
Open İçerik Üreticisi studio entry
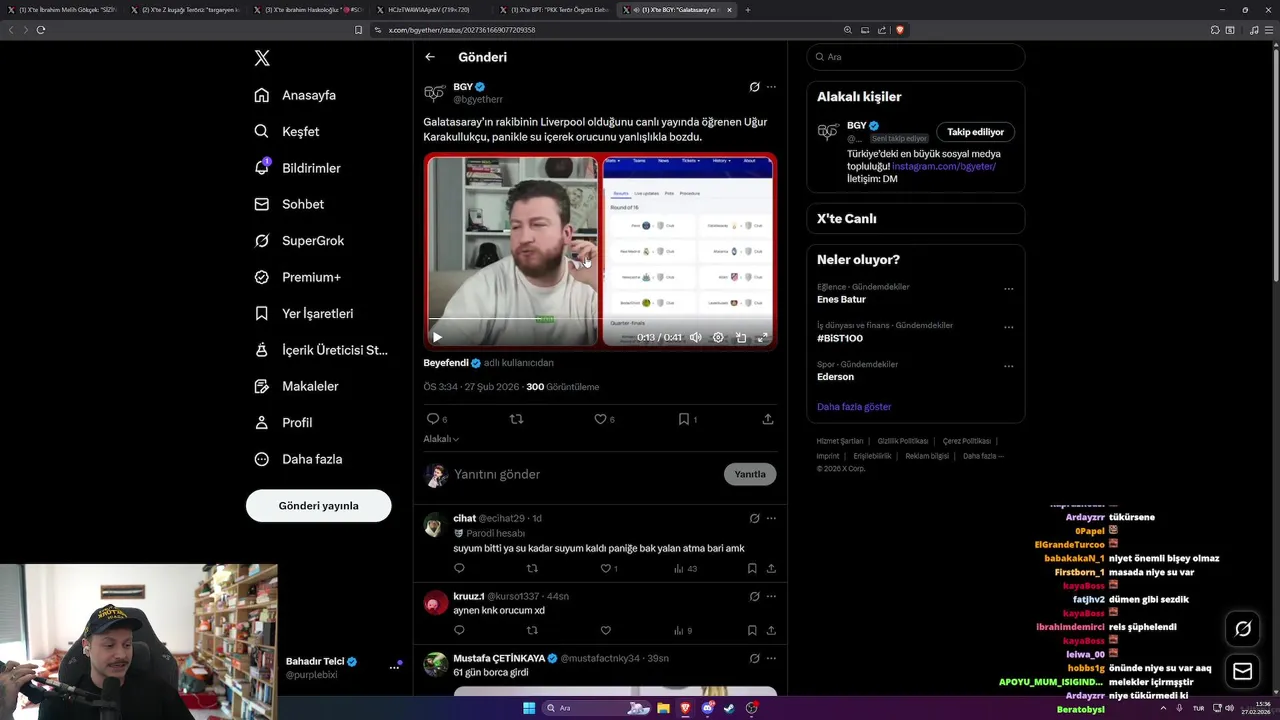[x=322, y=350]
